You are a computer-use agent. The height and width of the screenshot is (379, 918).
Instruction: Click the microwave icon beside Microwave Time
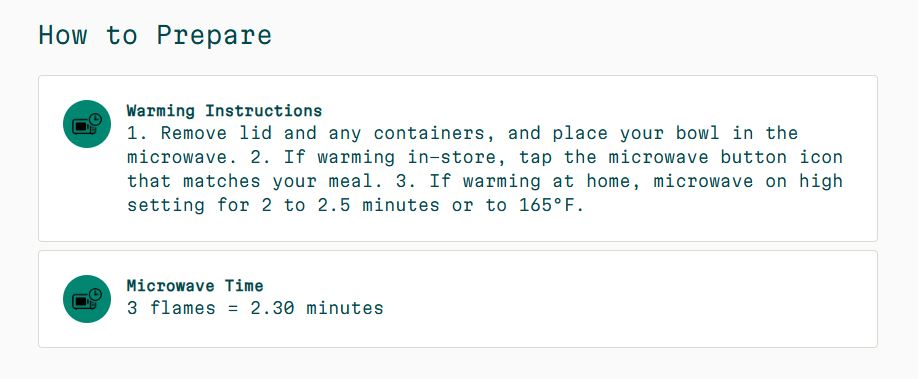pos(87,299)
